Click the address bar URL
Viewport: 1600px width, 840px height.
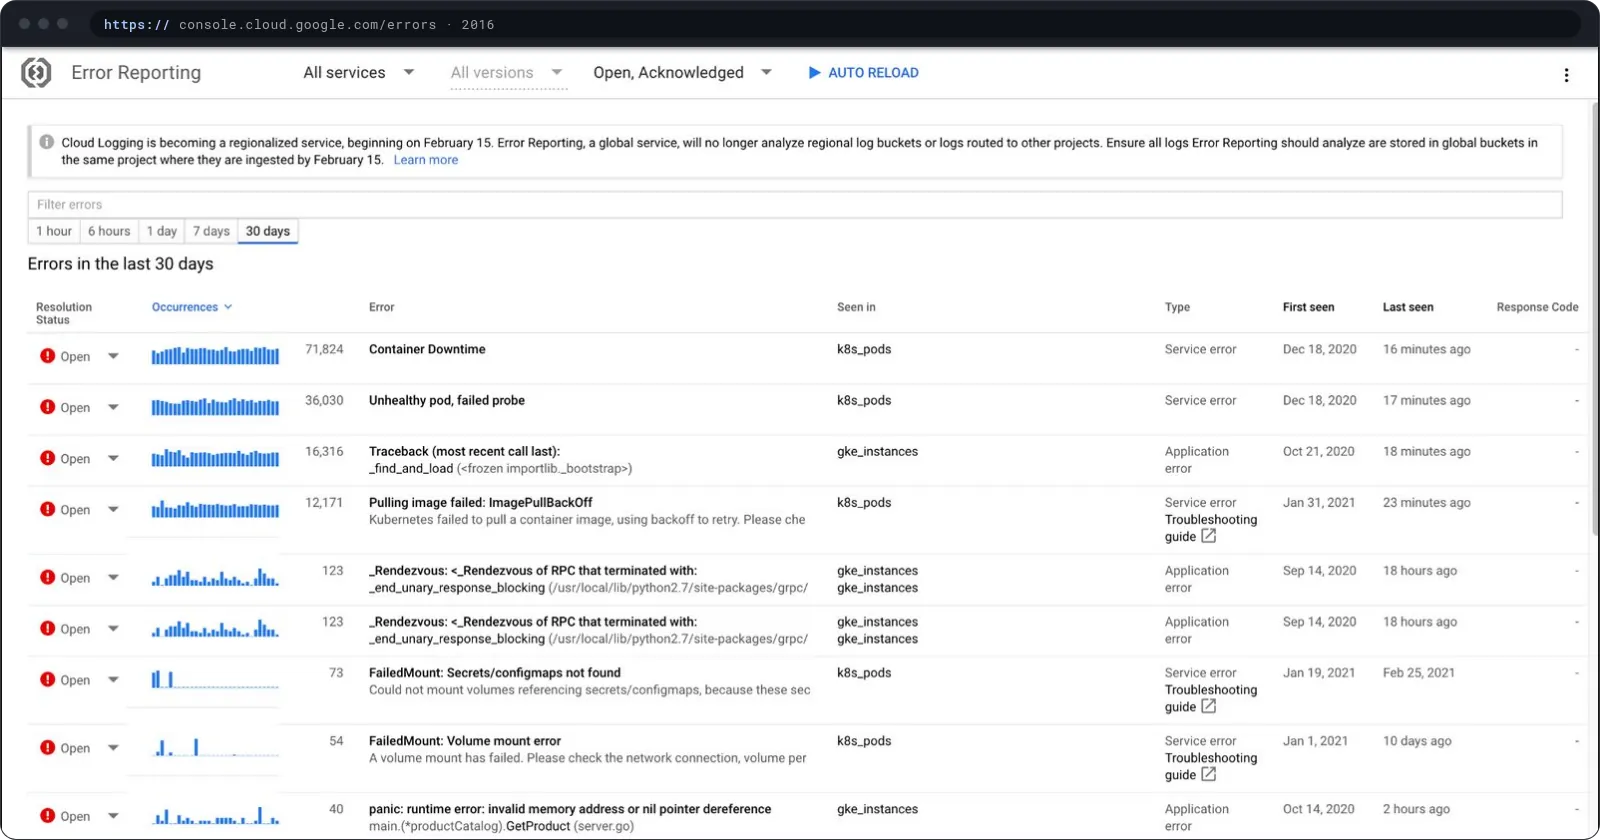click(299, 24)
